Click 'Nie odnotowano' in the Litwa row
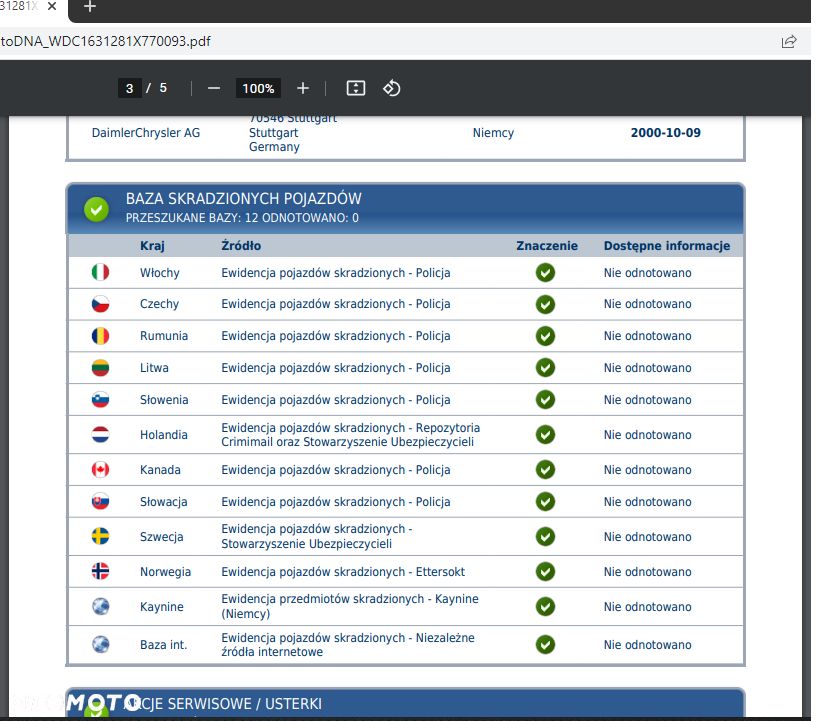This screenshot has width=819, height=721. 647,368
